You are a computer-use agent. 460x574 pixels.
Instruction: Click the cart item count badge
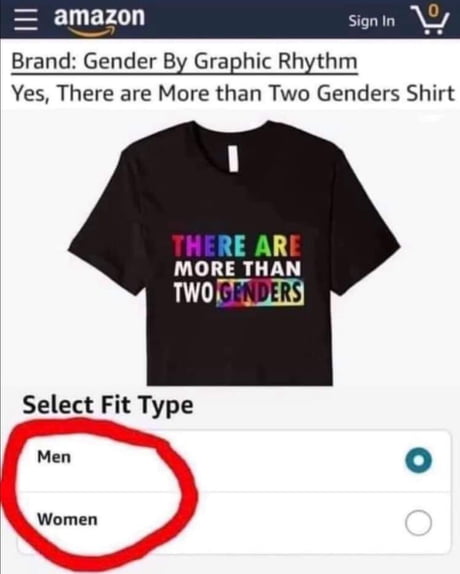click(433, 11)
